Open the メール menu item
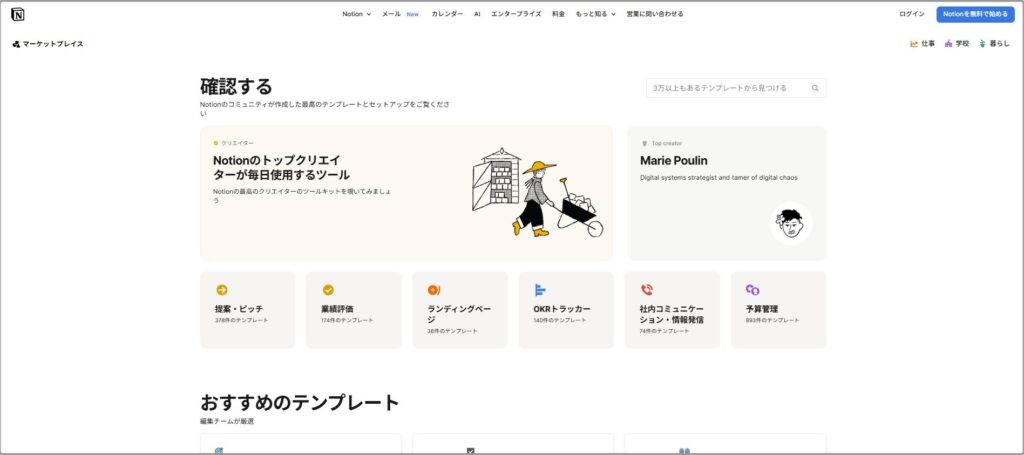Screen dimensions: 1024x455 tap(391, 14)
